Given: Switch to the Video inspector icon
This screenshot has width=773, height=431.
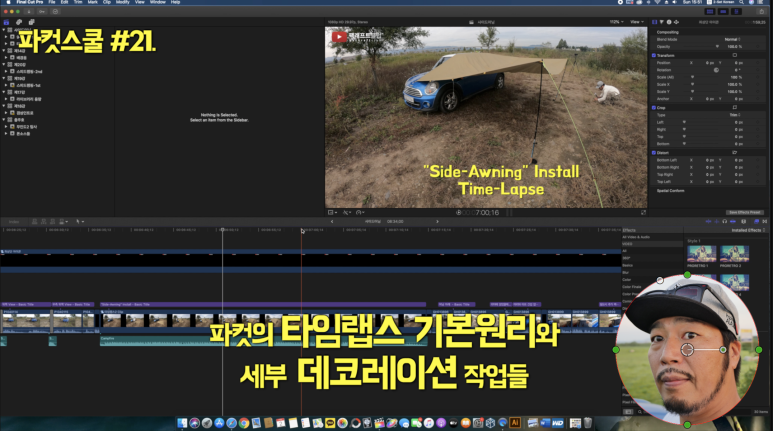Looking at the screenshot, I should [655, 22].
